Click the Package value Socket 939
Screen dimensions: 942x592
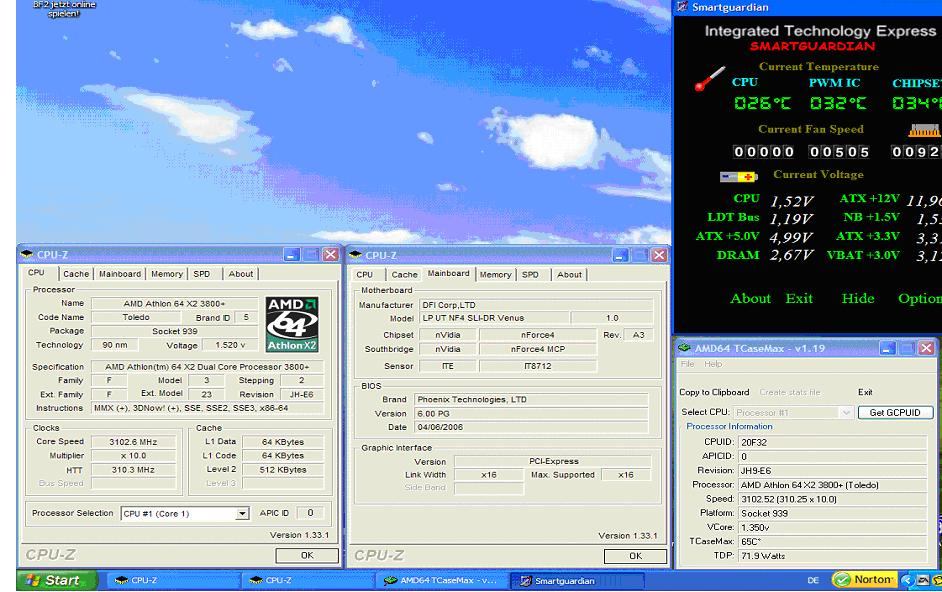tap(175, 331)
